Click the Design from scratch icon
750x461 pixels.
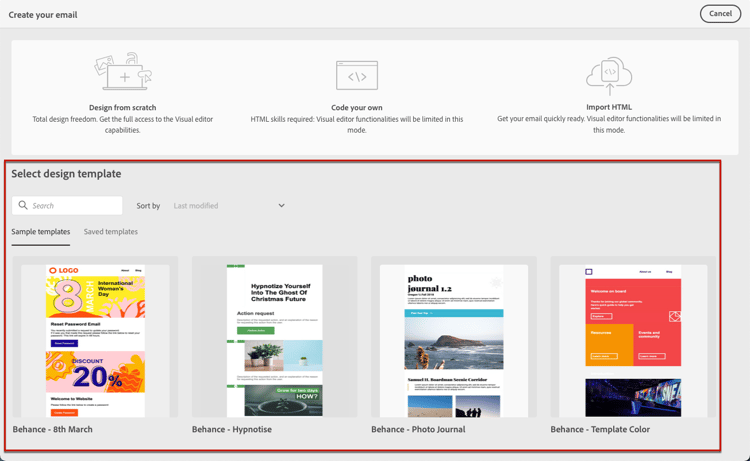pyautogui.click(x=123, y=71)
